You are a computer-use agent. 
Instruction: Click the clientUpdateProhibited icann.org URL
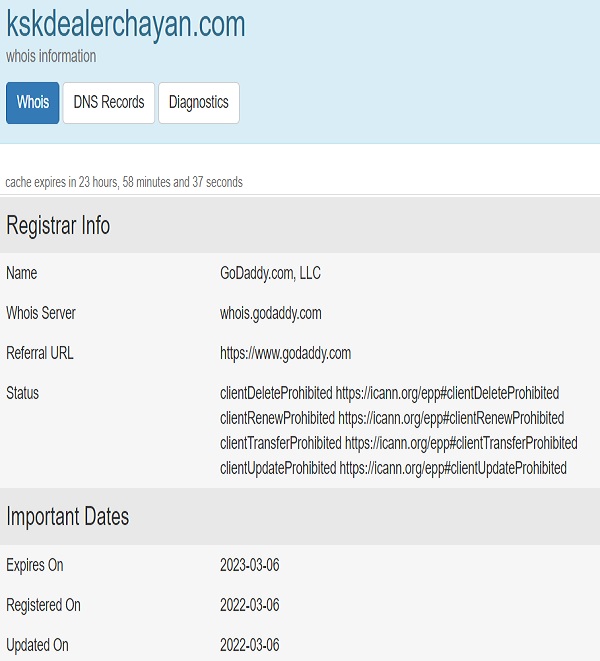[453, 468]
